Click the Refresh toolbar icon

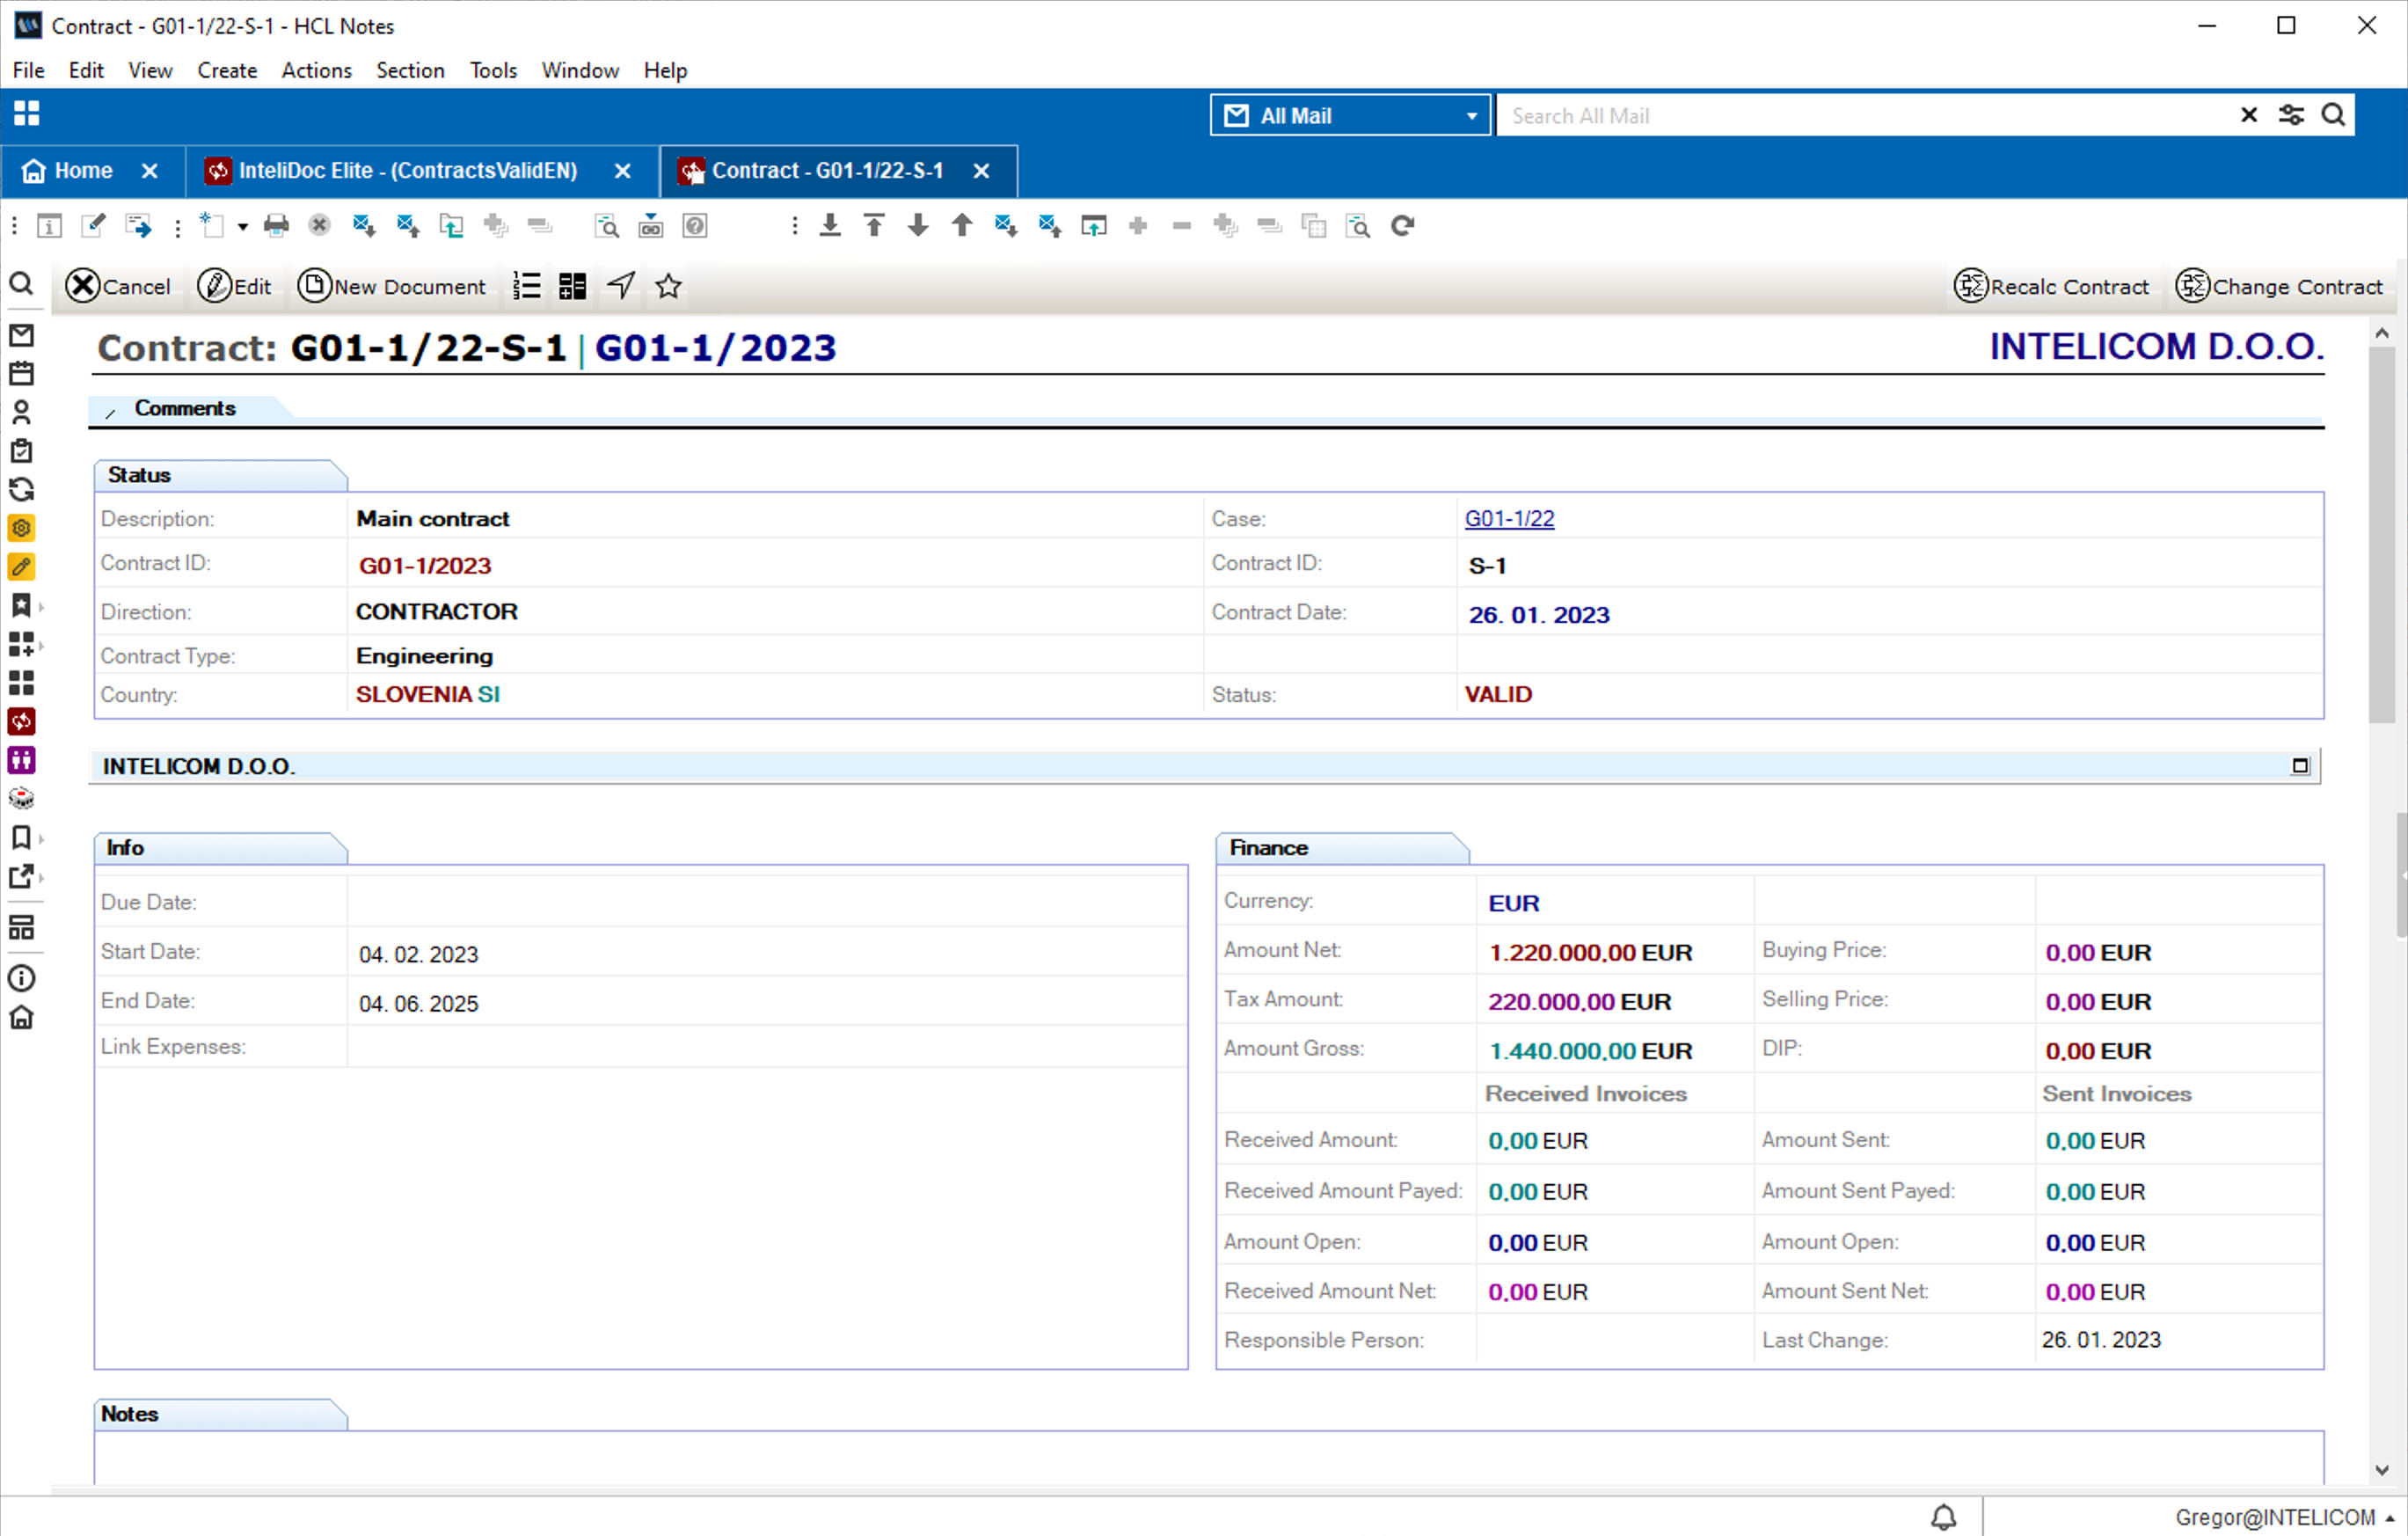(x=1402, y=226)
